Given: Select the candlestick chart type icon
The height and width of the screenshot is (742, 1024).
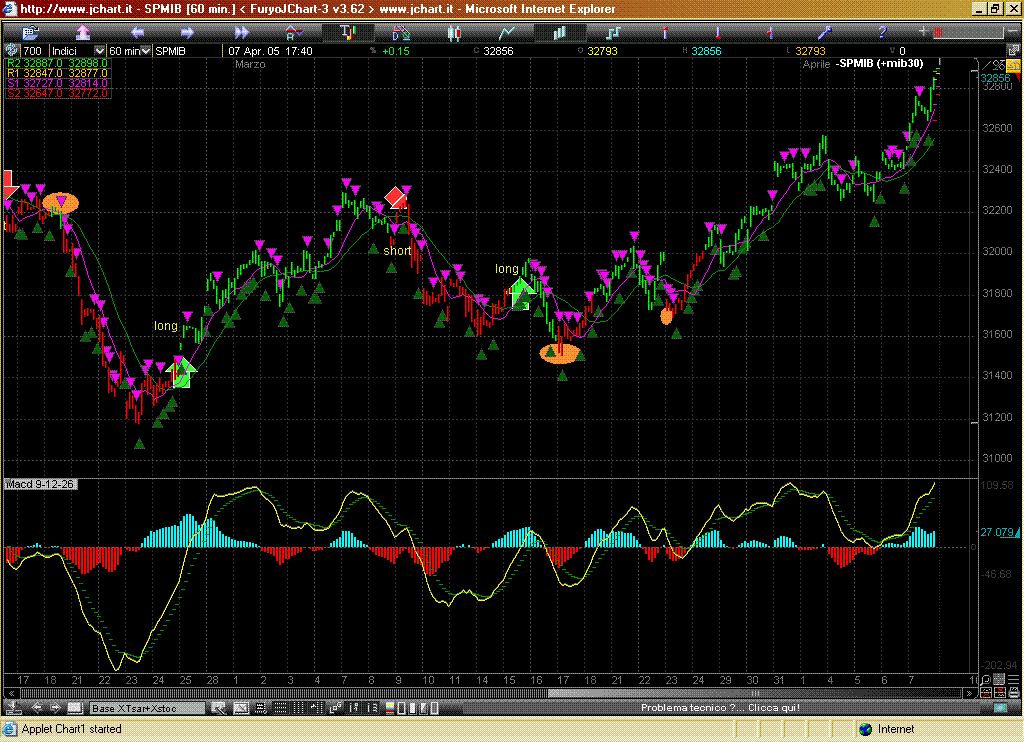Looking at the screenshot, I should pos(454,32).
